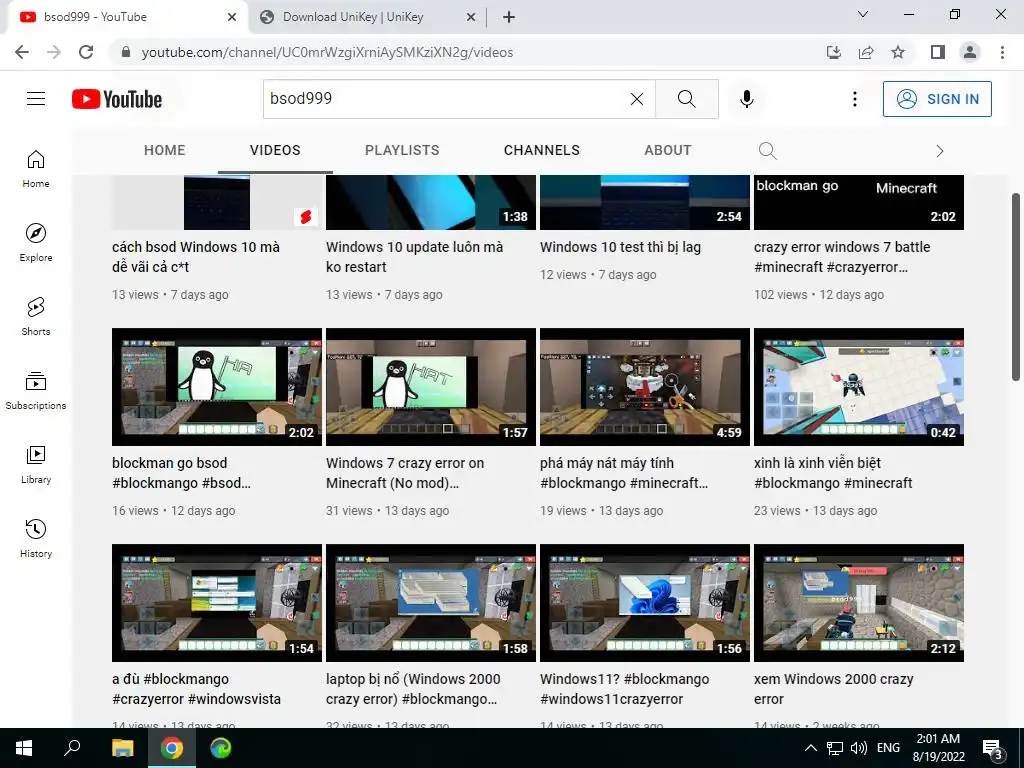The width and height of the screenshot is (1024, 768).
Task: Show more channel tabs with right chevron
Action: (x=939, y=151)
